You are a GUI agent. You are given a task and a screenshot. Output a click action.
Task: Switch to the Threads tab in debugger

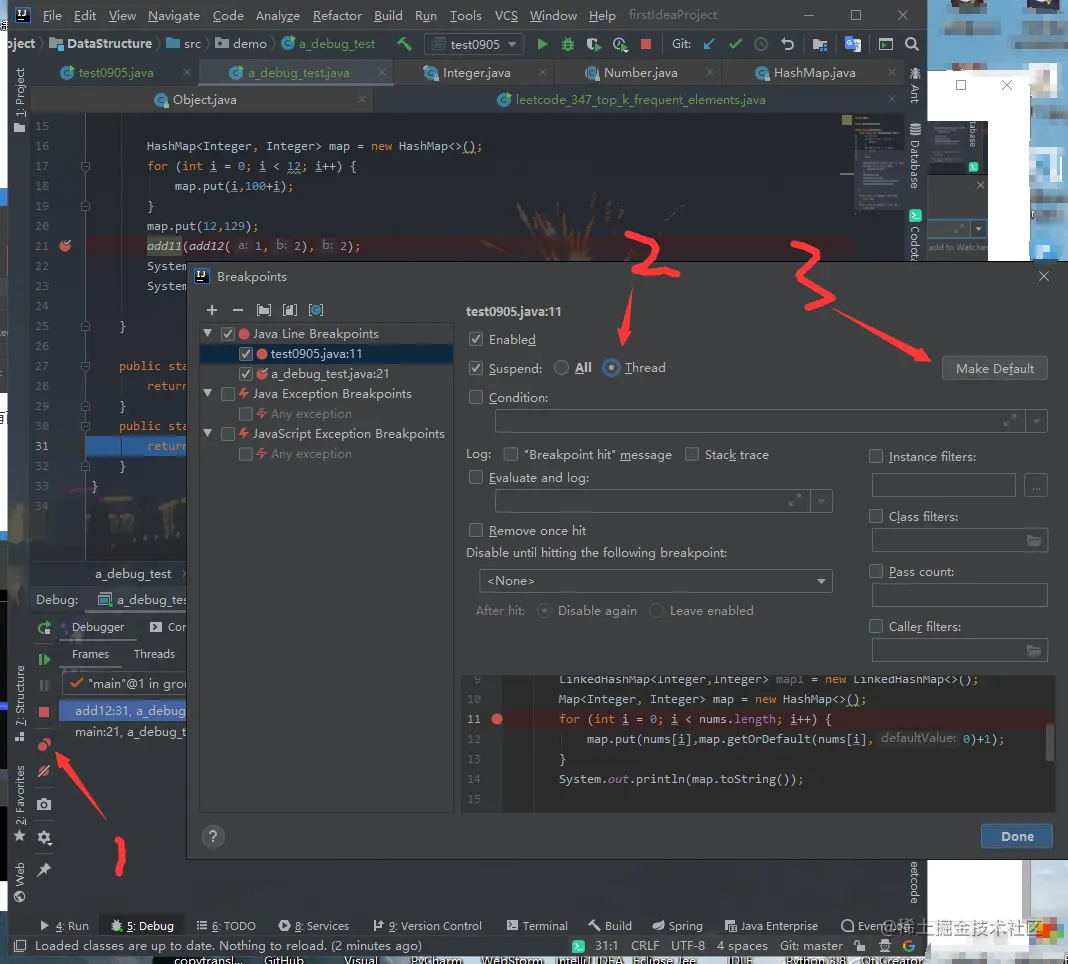[154, 654]
